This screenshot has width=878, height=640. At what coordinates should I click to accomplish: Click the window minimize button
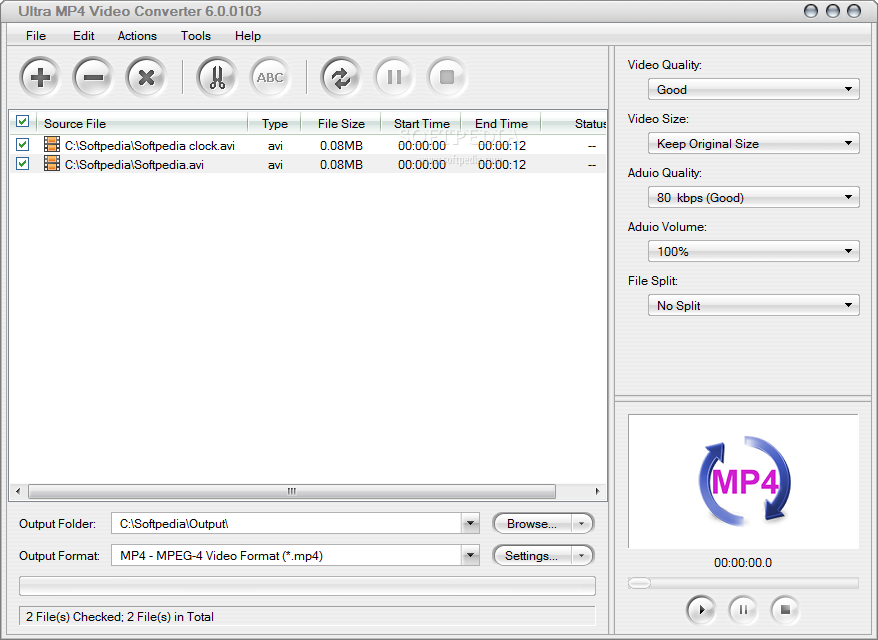pyautogui.click(x=811, y=11)
